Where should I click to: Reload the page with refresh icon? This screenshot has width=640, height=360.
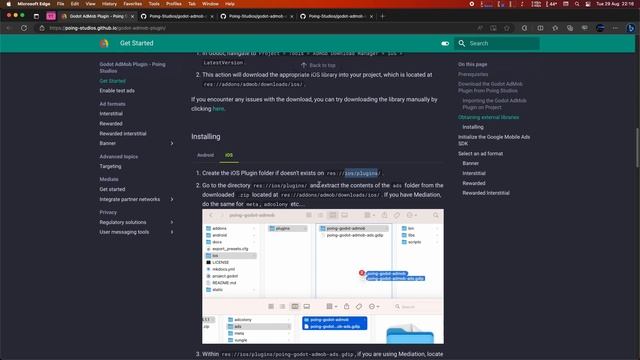[24, 28]
